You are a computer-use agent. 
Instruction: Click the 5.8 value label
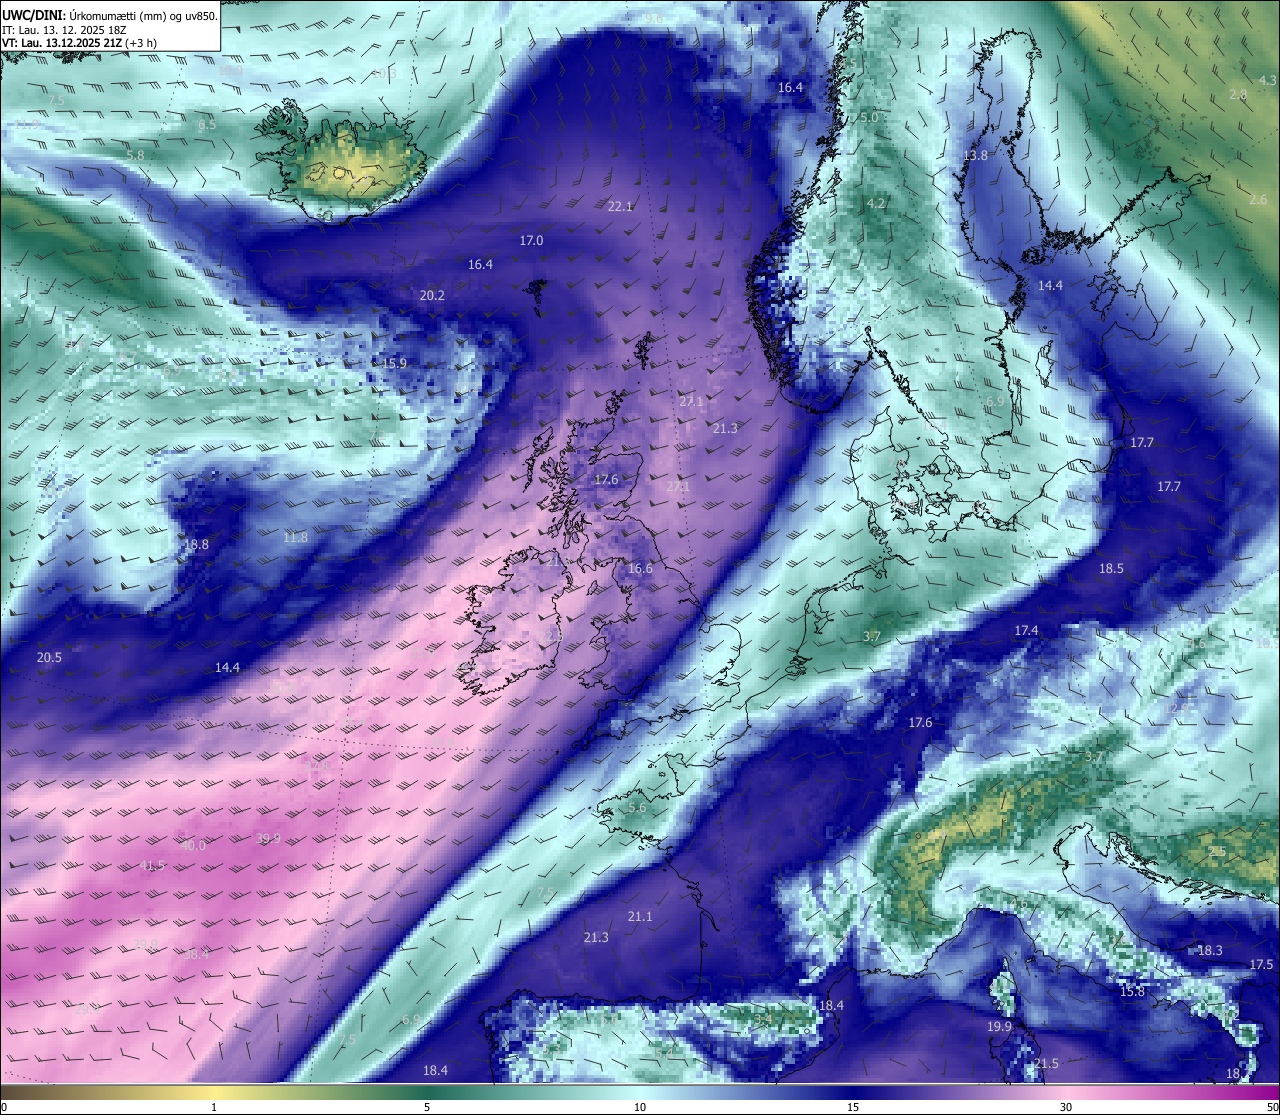[x=136, y=156]
